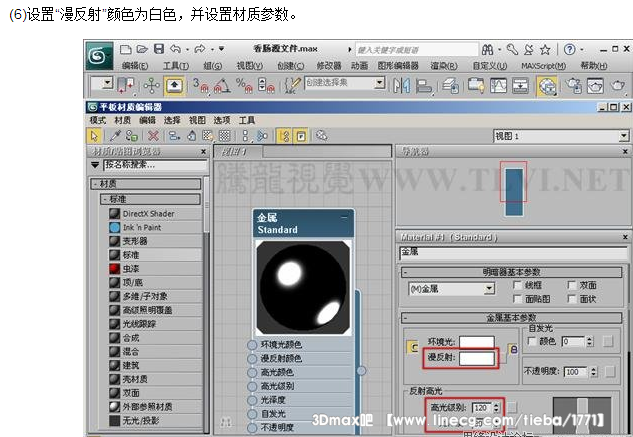
Task: Click the 不透明度 map button square
Action: (610, 371)
